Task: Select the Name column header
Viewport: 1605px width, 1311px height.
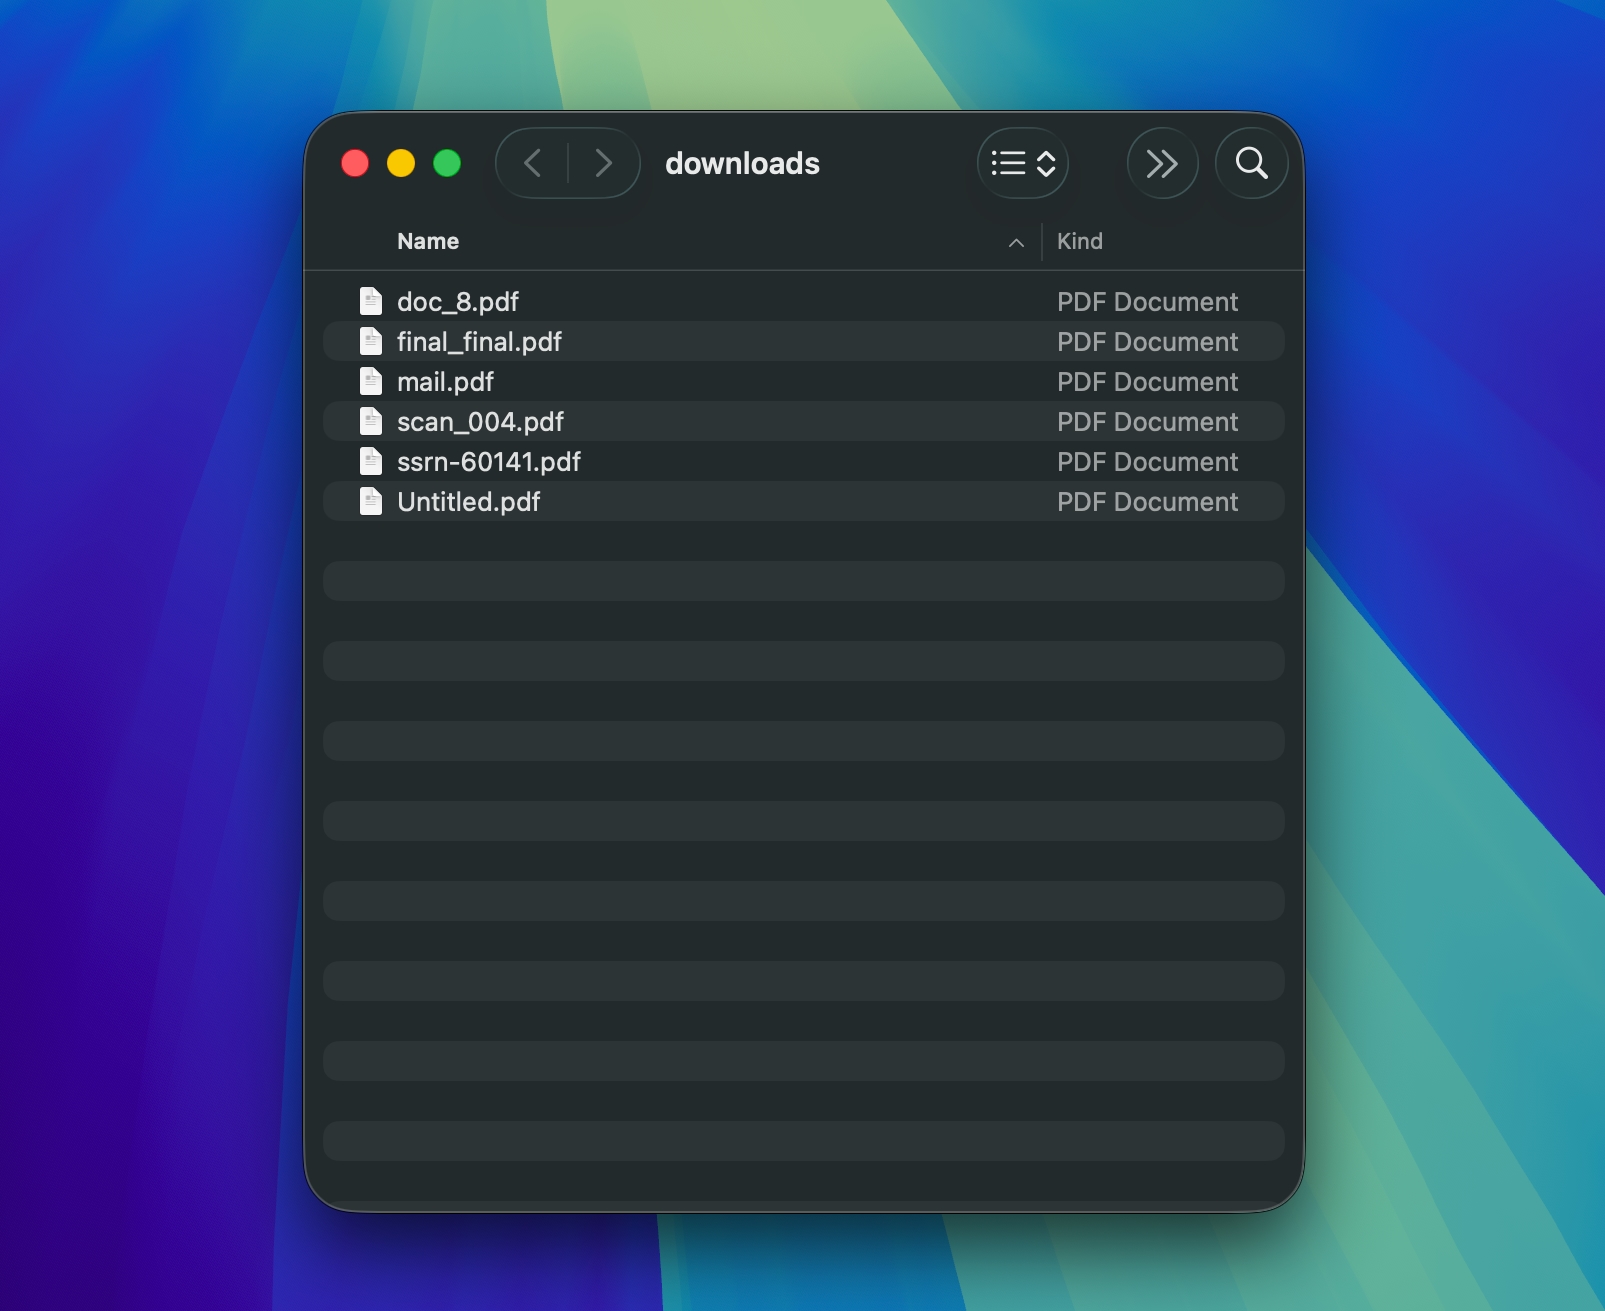Action: 428,241
